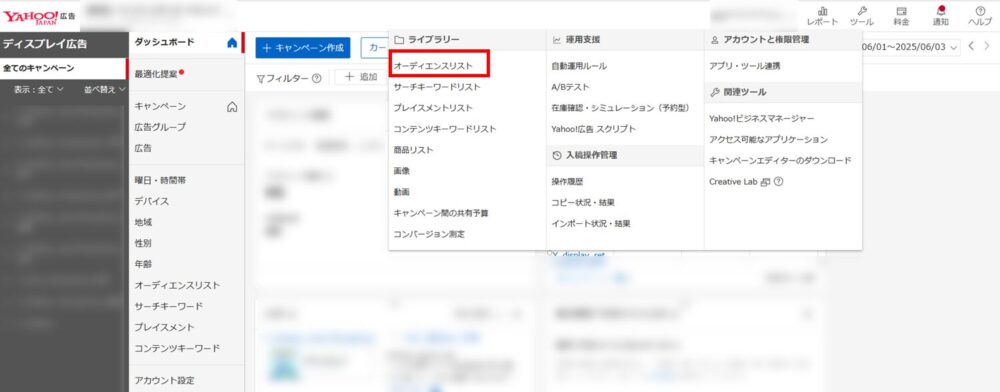The height and width of the screenshot is (392, 1000).
Task: Expand the 表示：全て dropdown
Action: click(x=39, y=90)
